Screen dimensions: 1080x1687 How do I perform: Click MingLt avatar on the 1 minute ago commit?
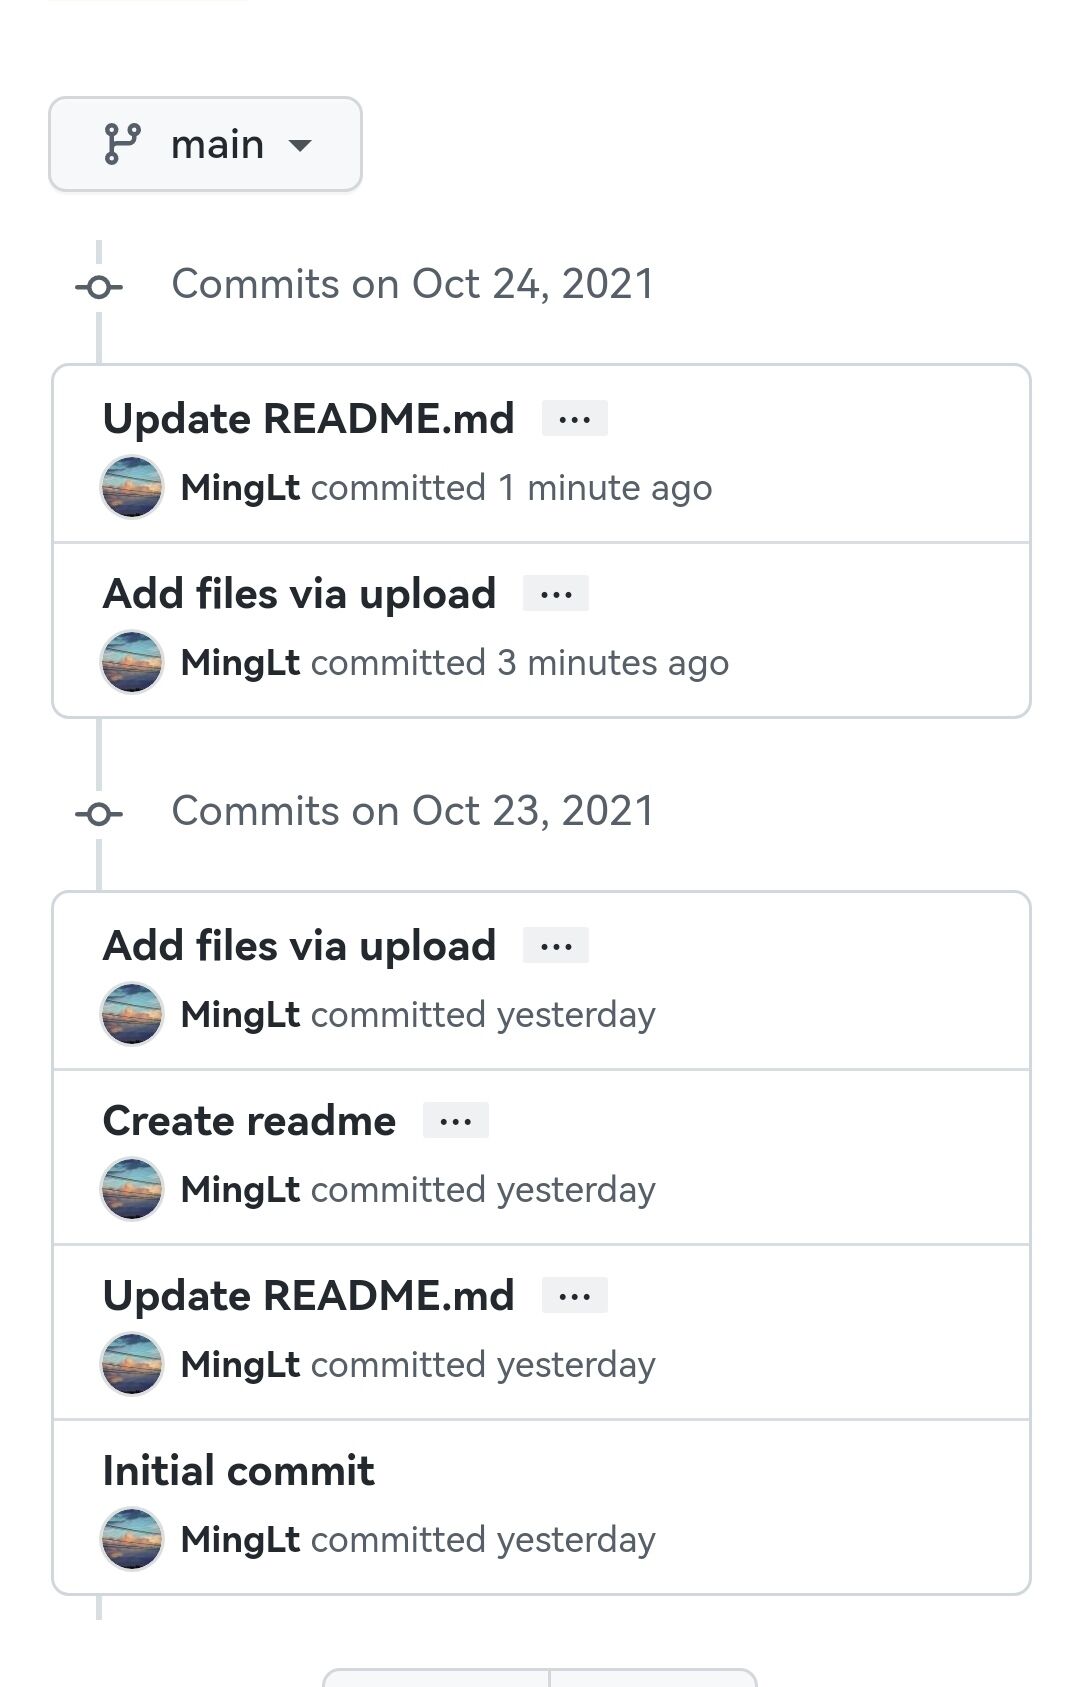click(132, 487)
